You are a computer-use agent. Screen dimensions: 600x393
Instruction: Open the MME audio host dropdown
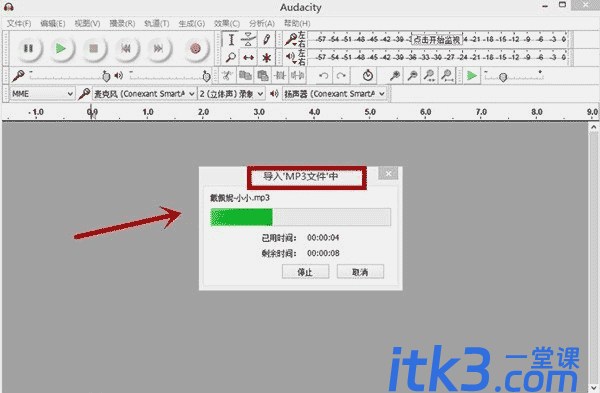point(41,94)
